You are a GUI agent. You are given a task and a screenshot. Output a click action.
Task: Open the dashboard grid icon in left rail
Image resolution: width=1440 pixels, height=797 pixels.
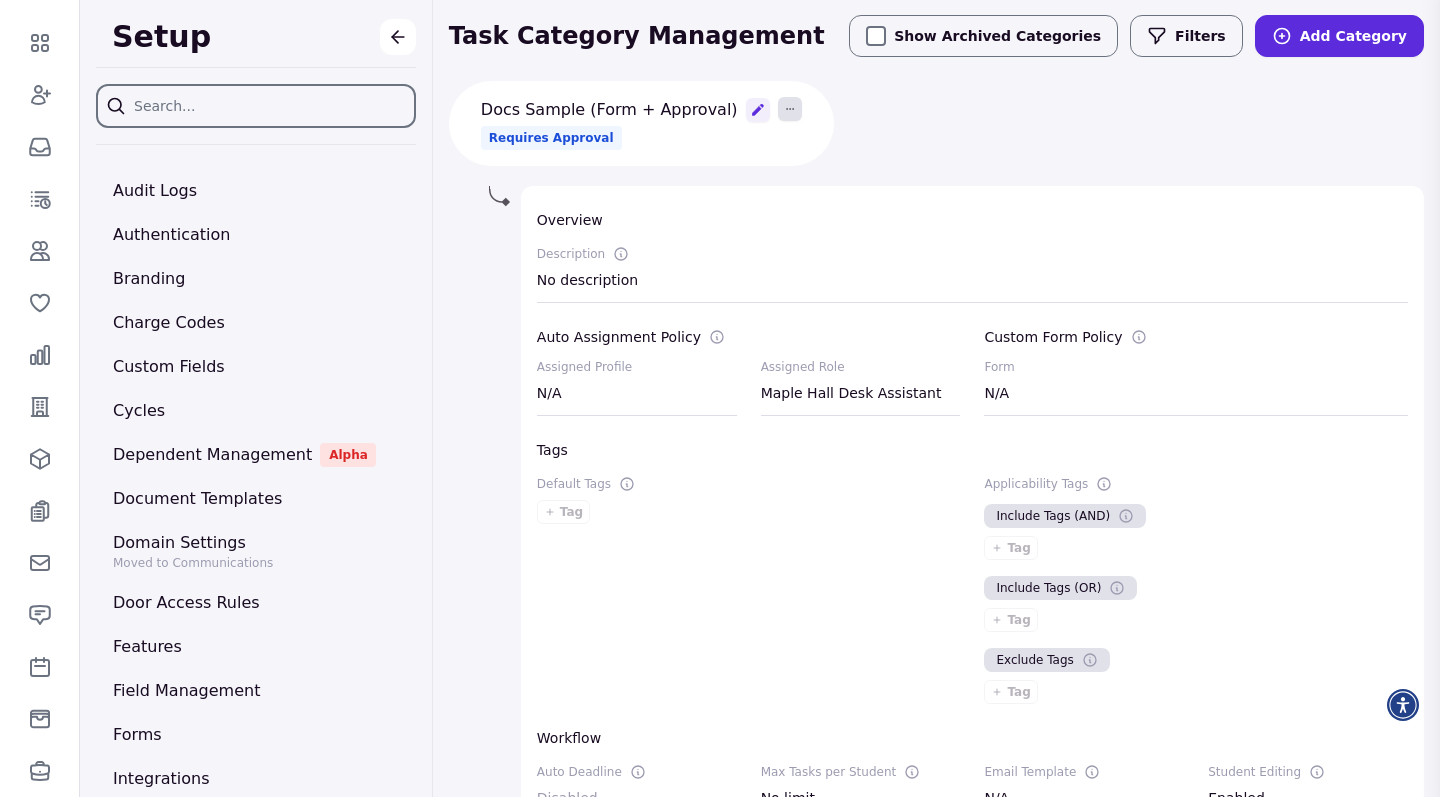40,43
